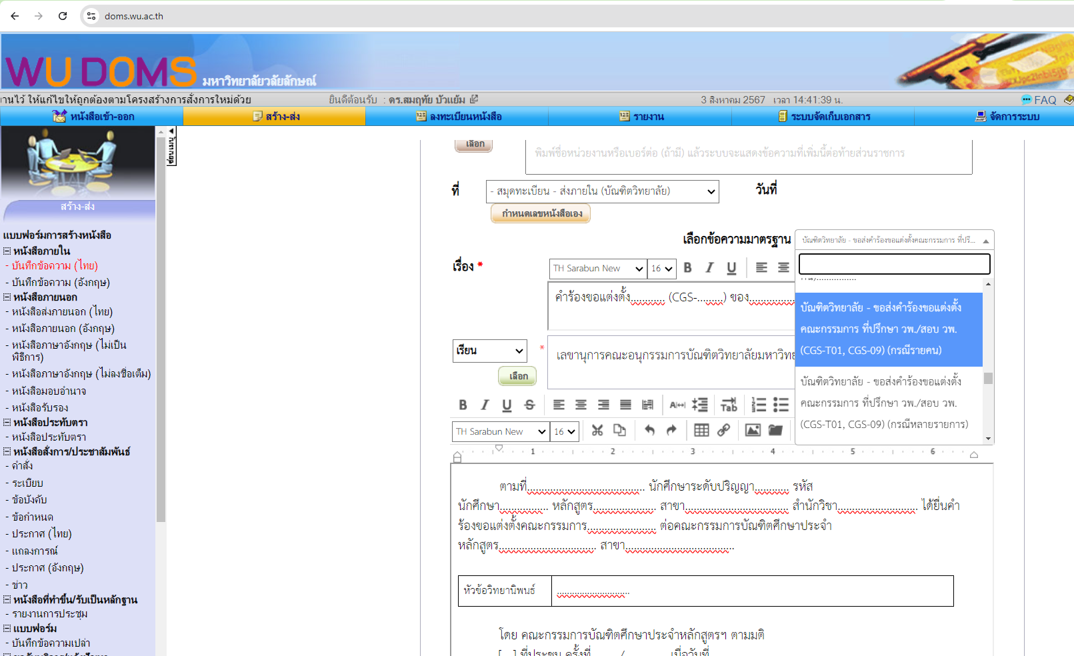Apply numbered list formatting
Viewport: 1074px width, 656px height.
[759, 405]
